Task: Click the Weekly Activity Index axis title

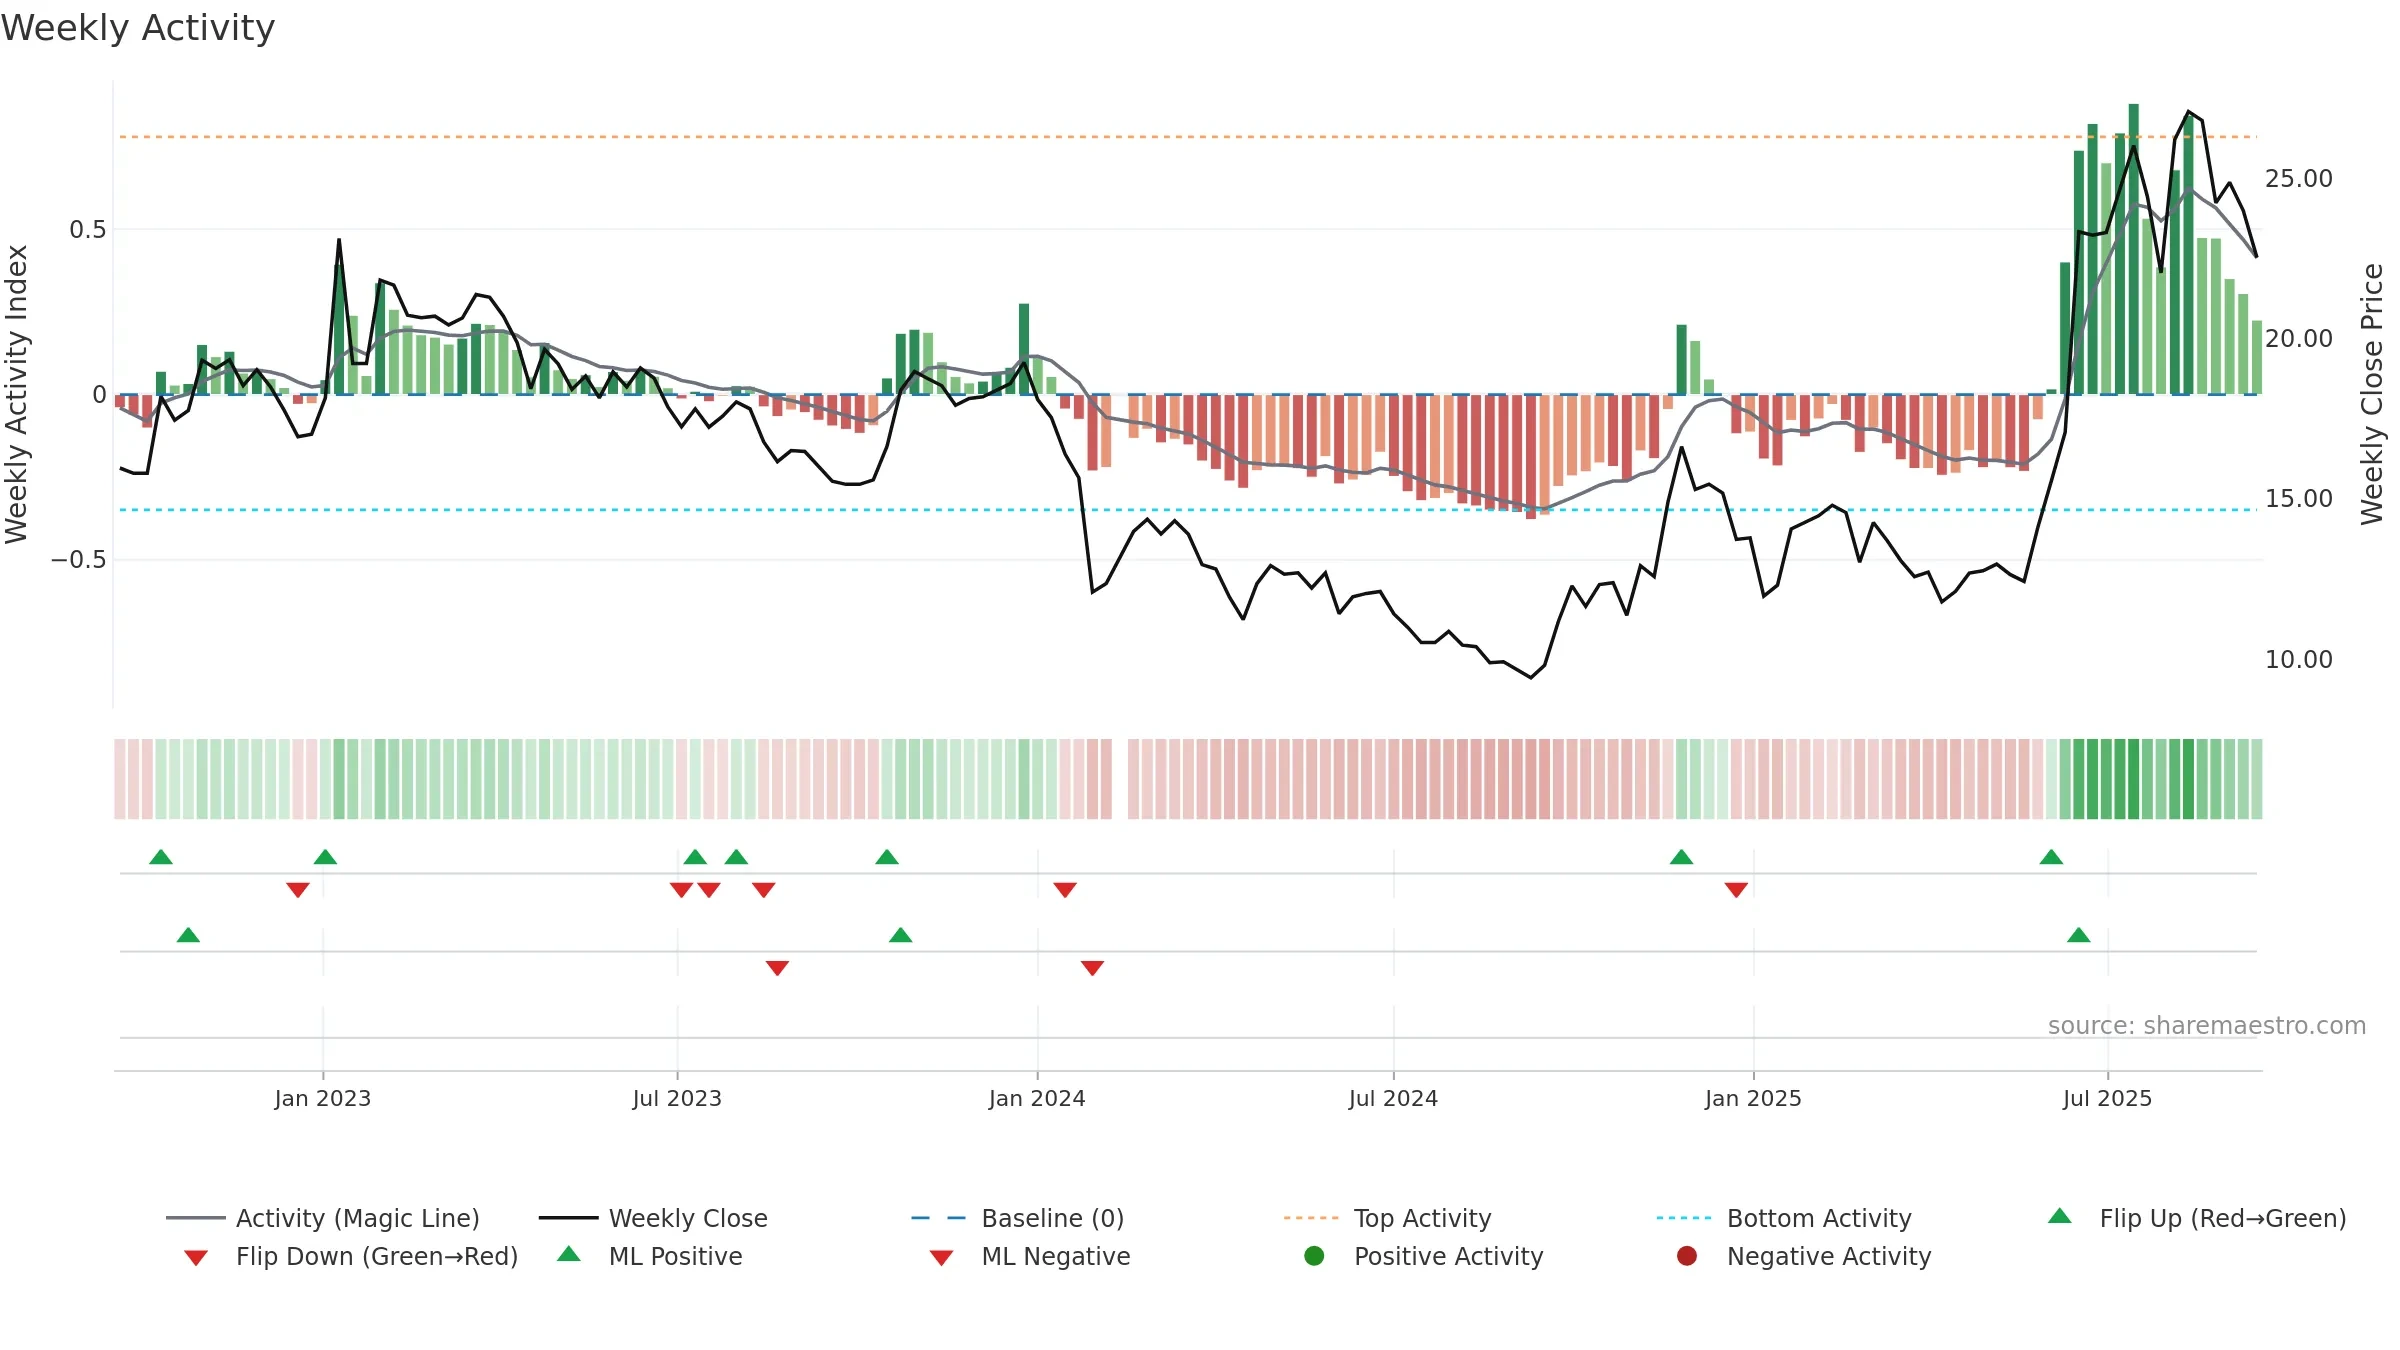Action: pyautogui.click(x=17, y=394)
